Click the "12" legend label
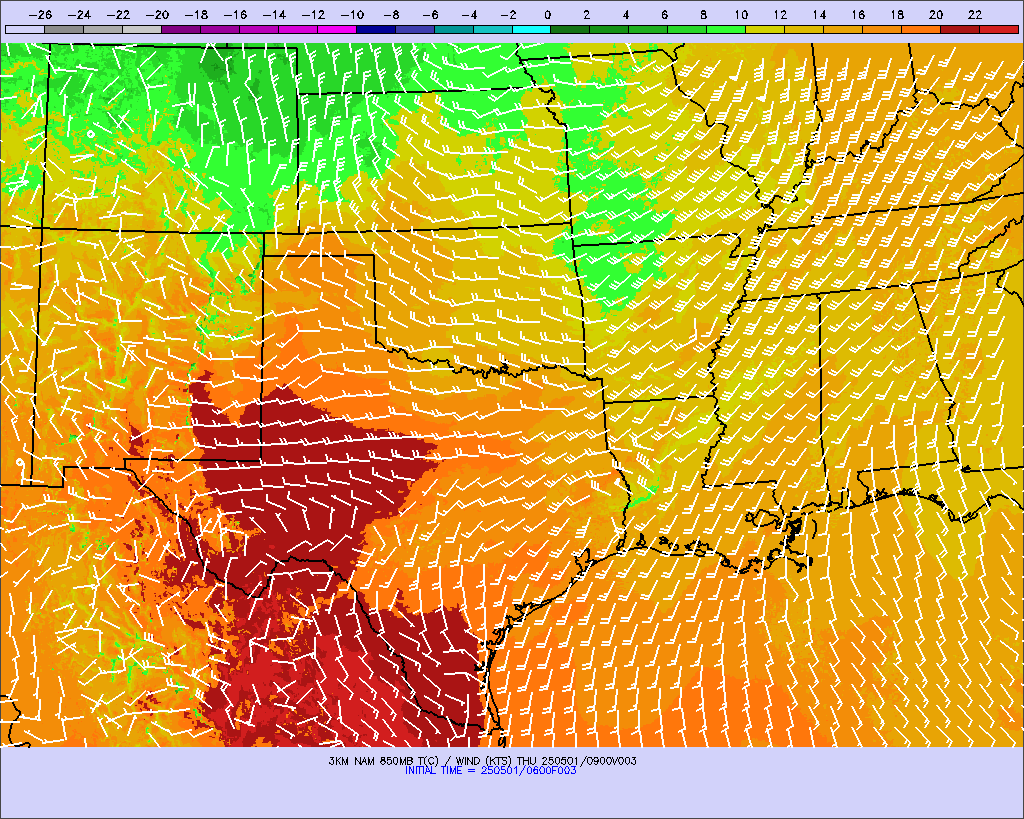Image resolution: width=1024 pixels, height=819 pixels. (780, 14)
